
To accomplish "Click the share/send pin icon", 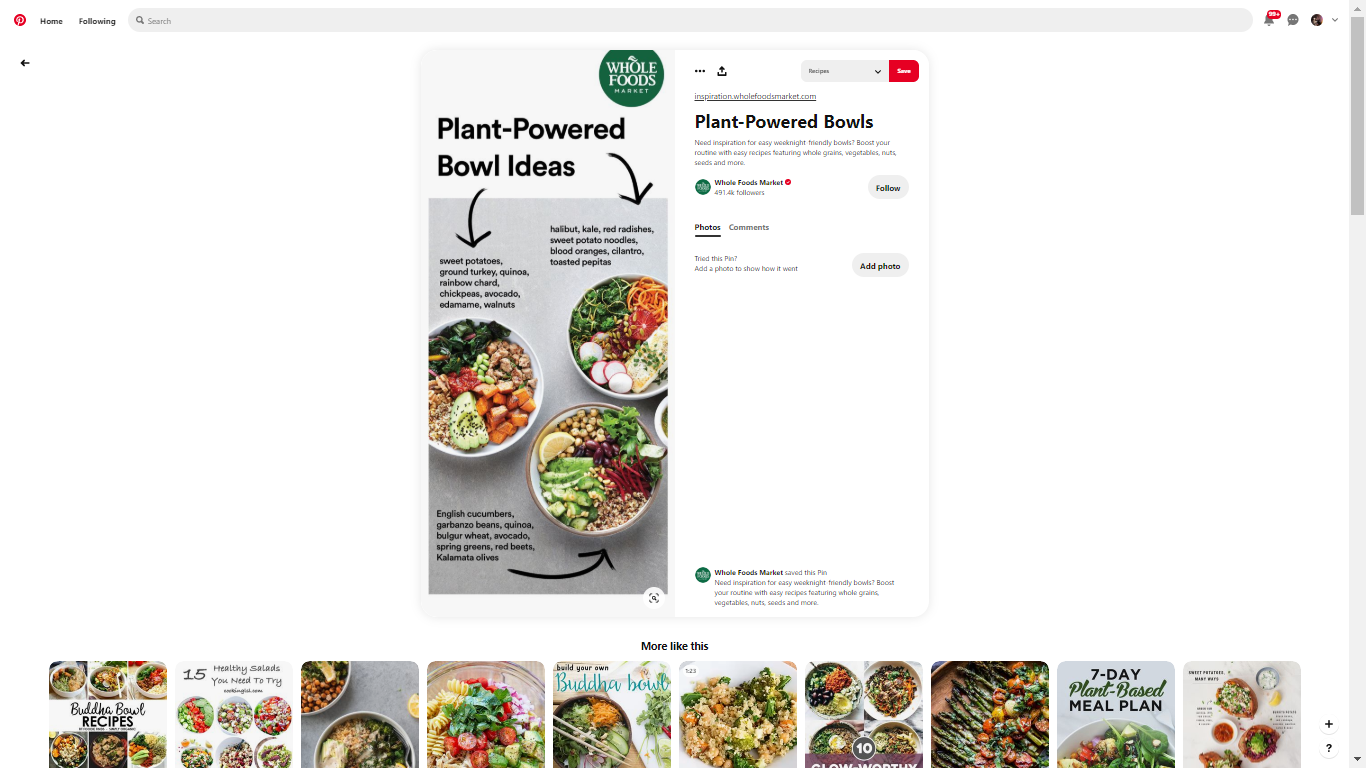I will click(722, 71).
